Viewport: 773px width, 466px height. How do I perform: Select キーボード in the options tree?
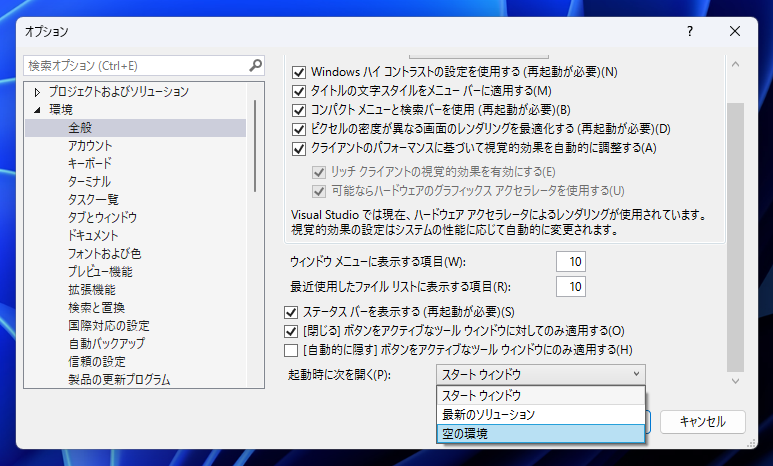click(90, 163)
